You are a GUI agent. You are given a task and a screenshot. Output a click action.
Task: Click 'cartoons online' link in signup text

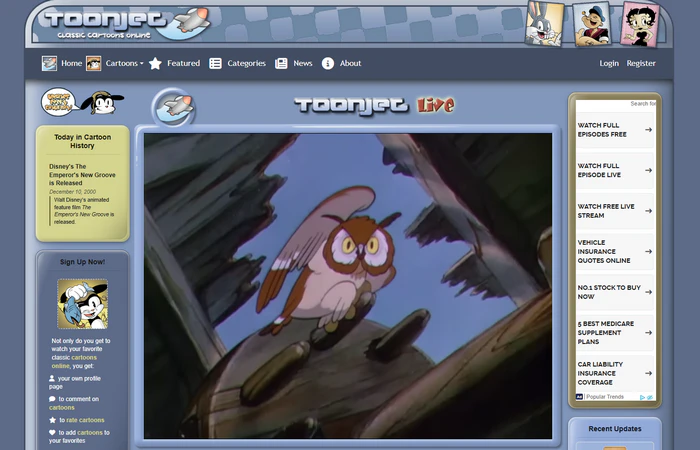point(74,362)
